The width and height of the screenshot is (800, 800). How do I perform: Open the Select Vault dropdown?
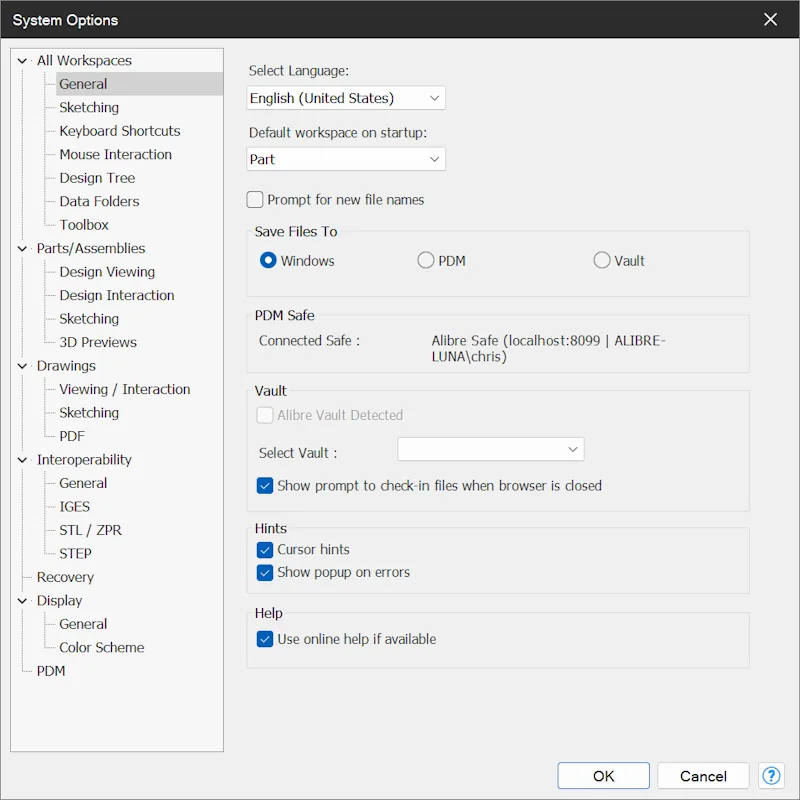point(491,449)
